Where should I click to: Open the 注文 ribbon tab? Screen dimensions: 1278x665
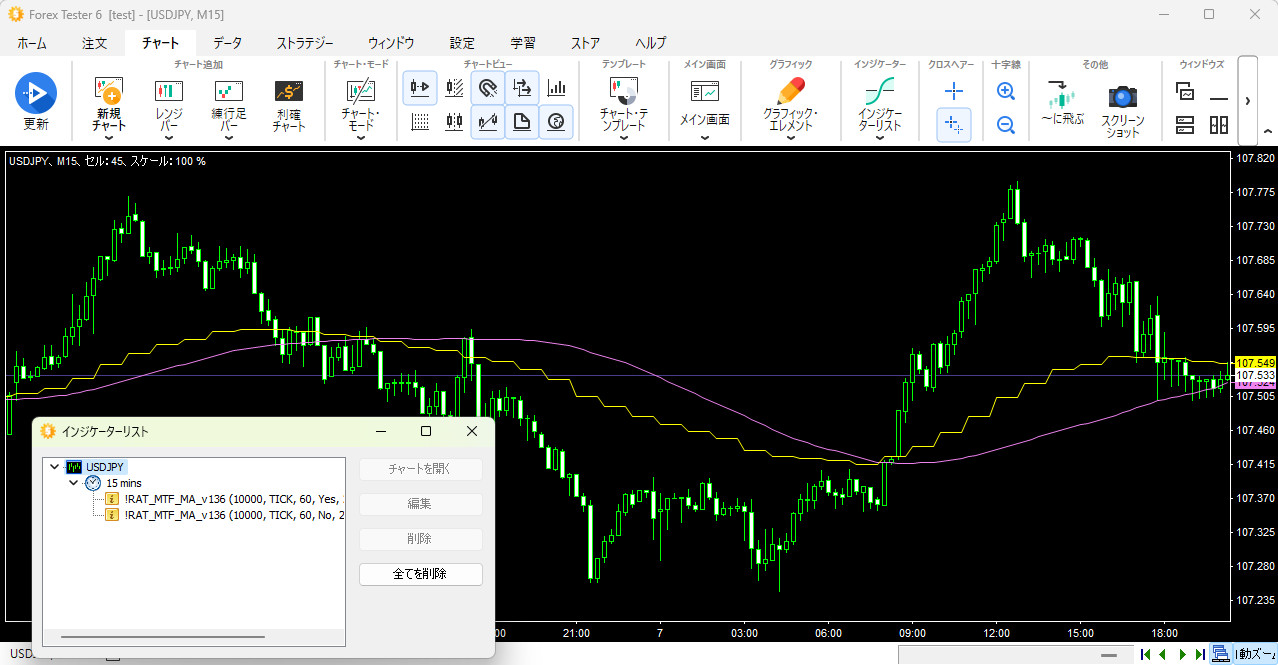coord(95,43)
